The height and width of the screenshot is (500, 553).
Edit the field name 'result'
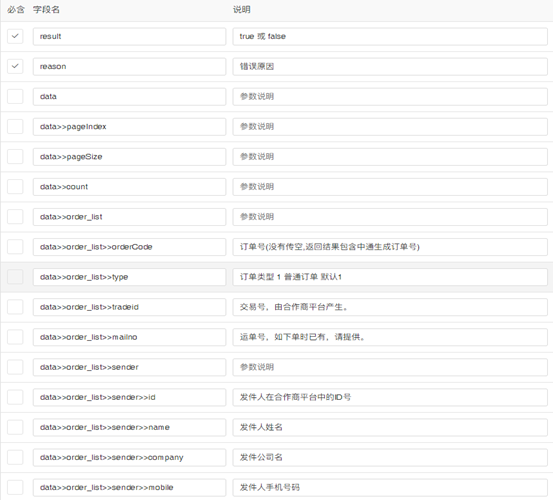coord(129,36)
